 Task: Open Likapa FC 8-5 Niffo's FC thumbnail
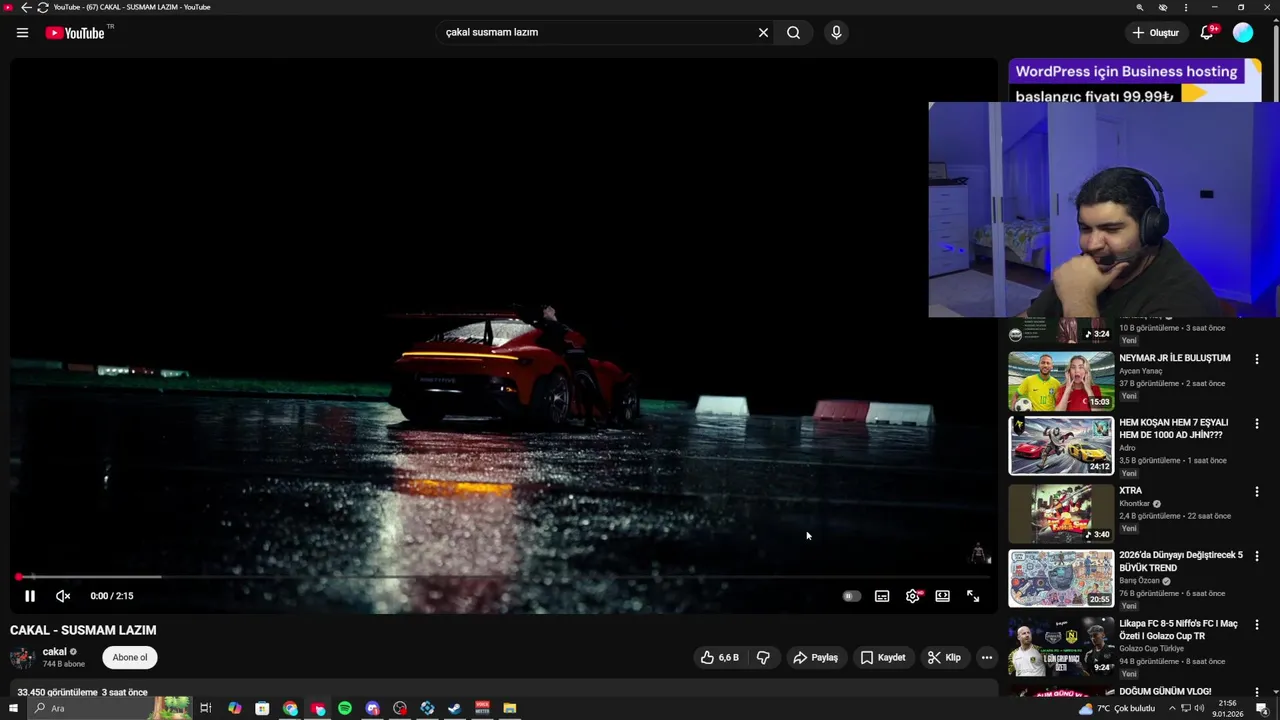[x=1061, y=647]
